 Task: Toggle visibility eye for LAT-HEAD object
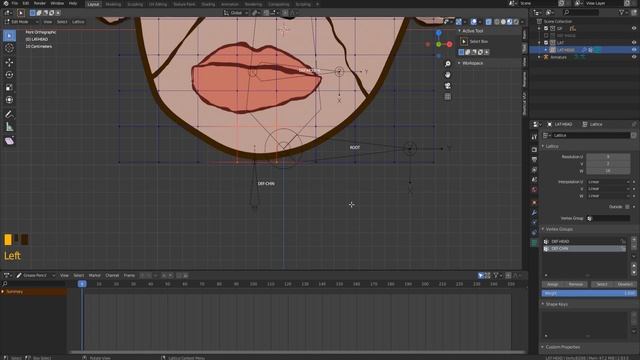tap(634, 49)
